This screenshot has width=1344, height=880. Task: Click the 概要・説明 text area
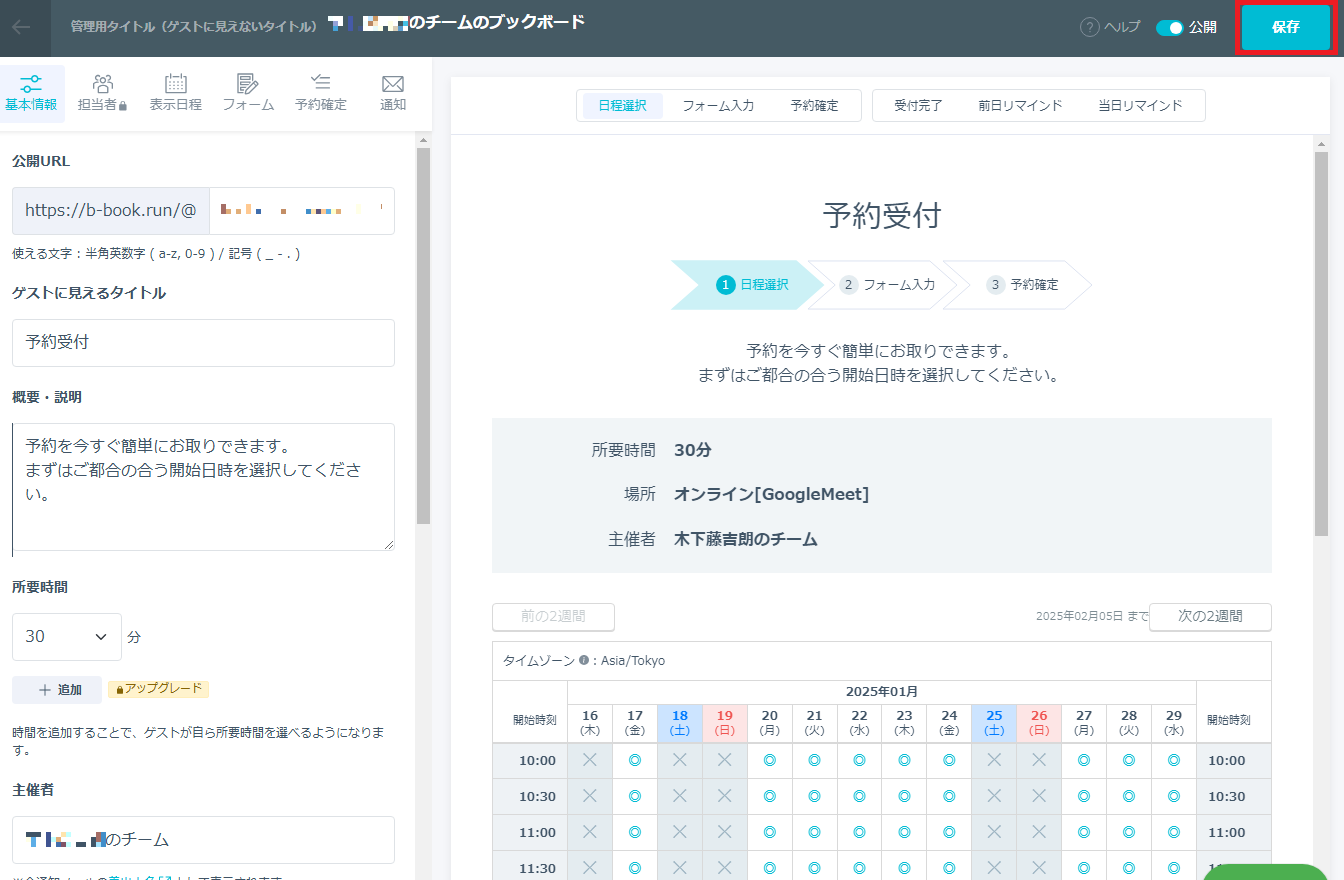point(203,487)
